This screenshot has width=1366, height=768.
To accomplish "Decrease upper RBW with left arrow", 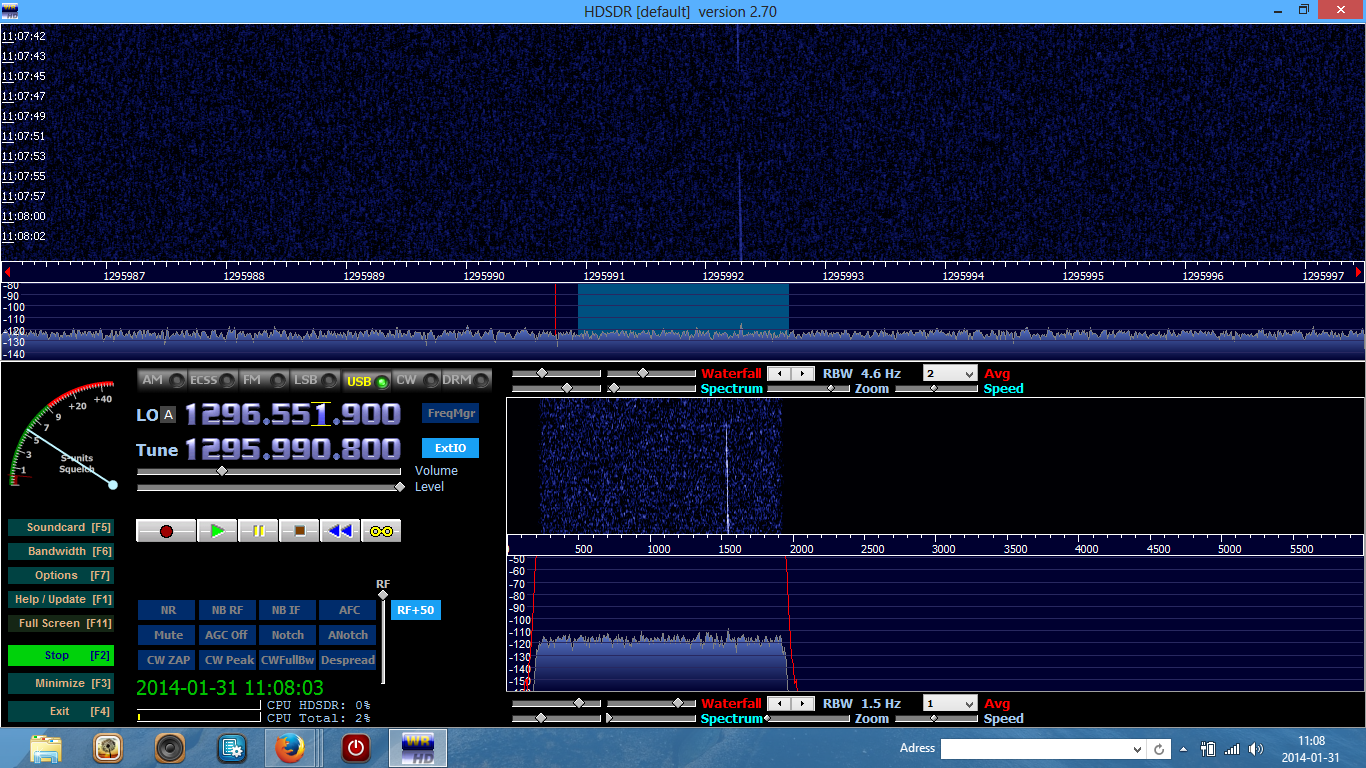I will pos(779,373).
